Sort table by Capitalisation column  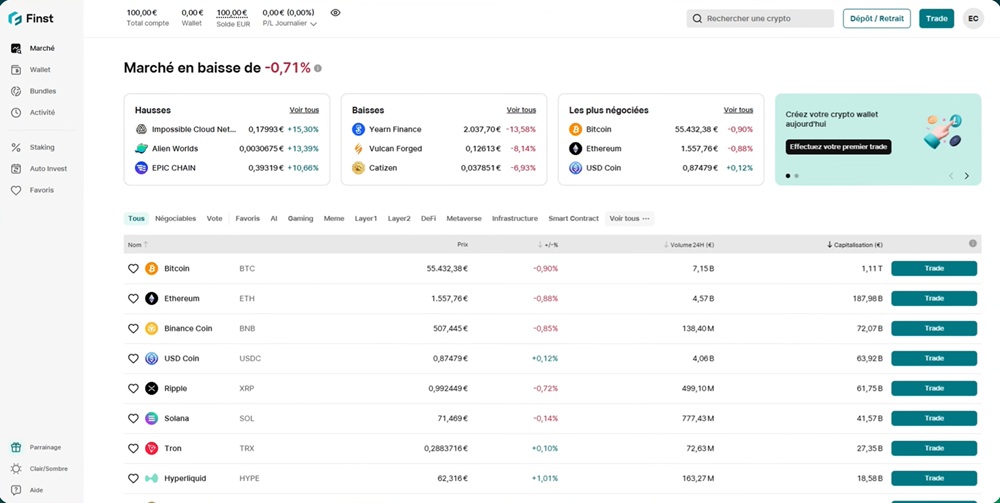(855, 245)
